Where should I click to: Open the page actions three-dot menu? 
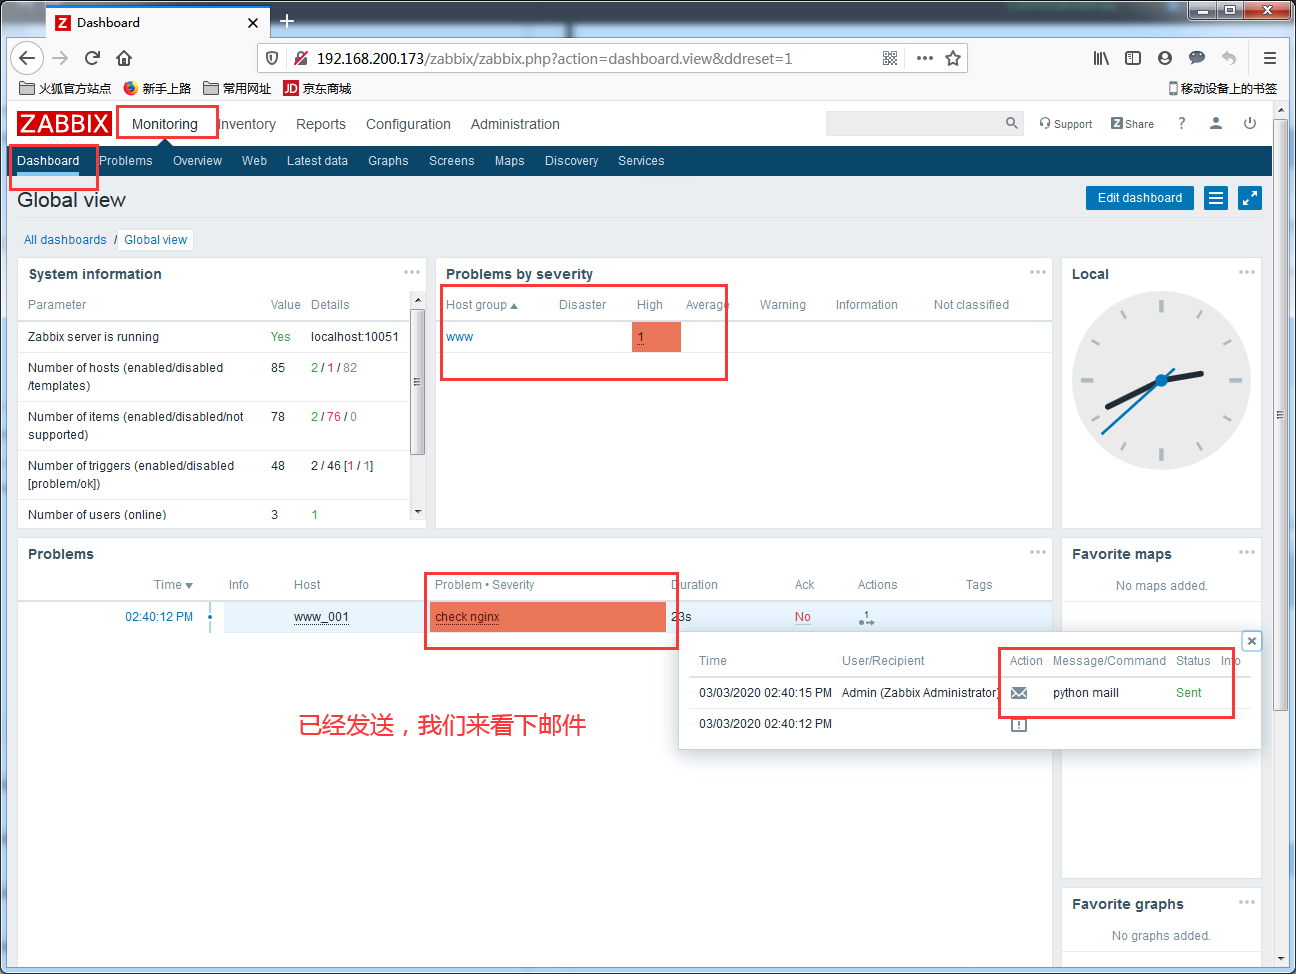coord(925,58)
